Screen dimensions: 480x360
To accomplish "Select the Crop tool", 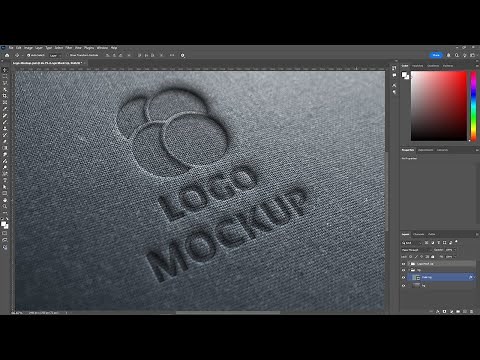I will [x=5, y=96].
